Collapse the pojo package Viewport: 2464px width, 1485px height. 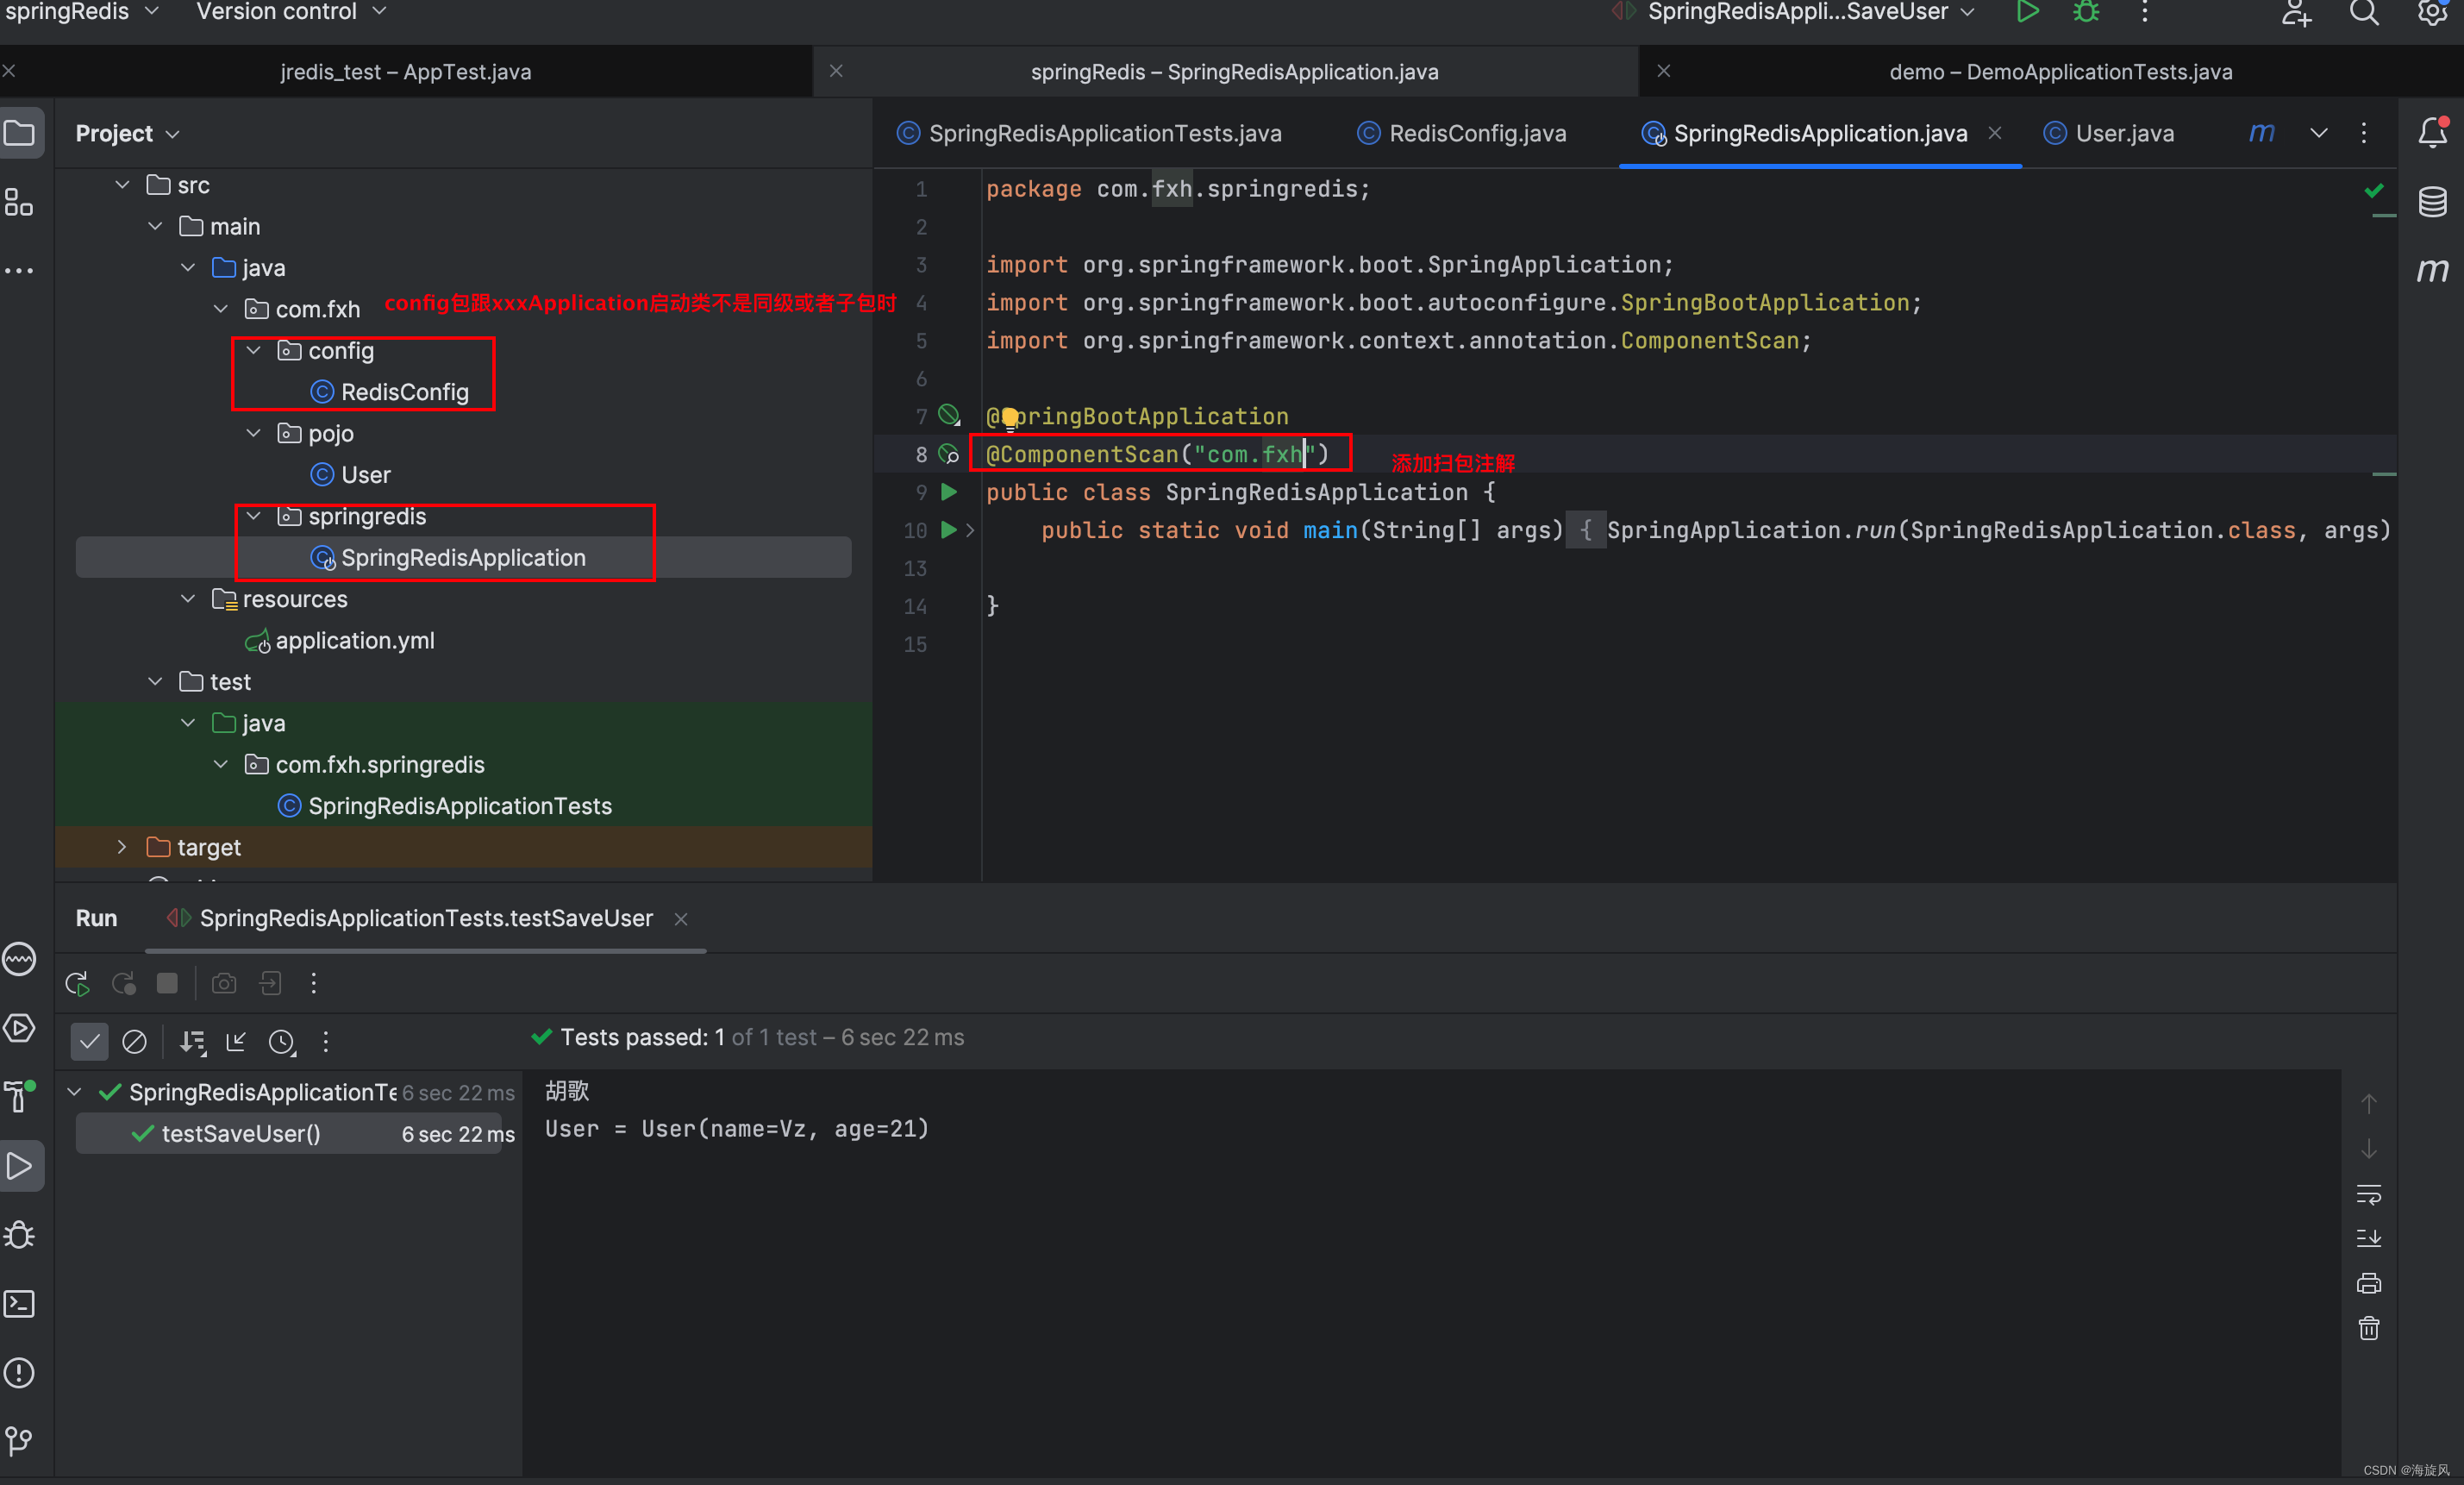(254, 433)
